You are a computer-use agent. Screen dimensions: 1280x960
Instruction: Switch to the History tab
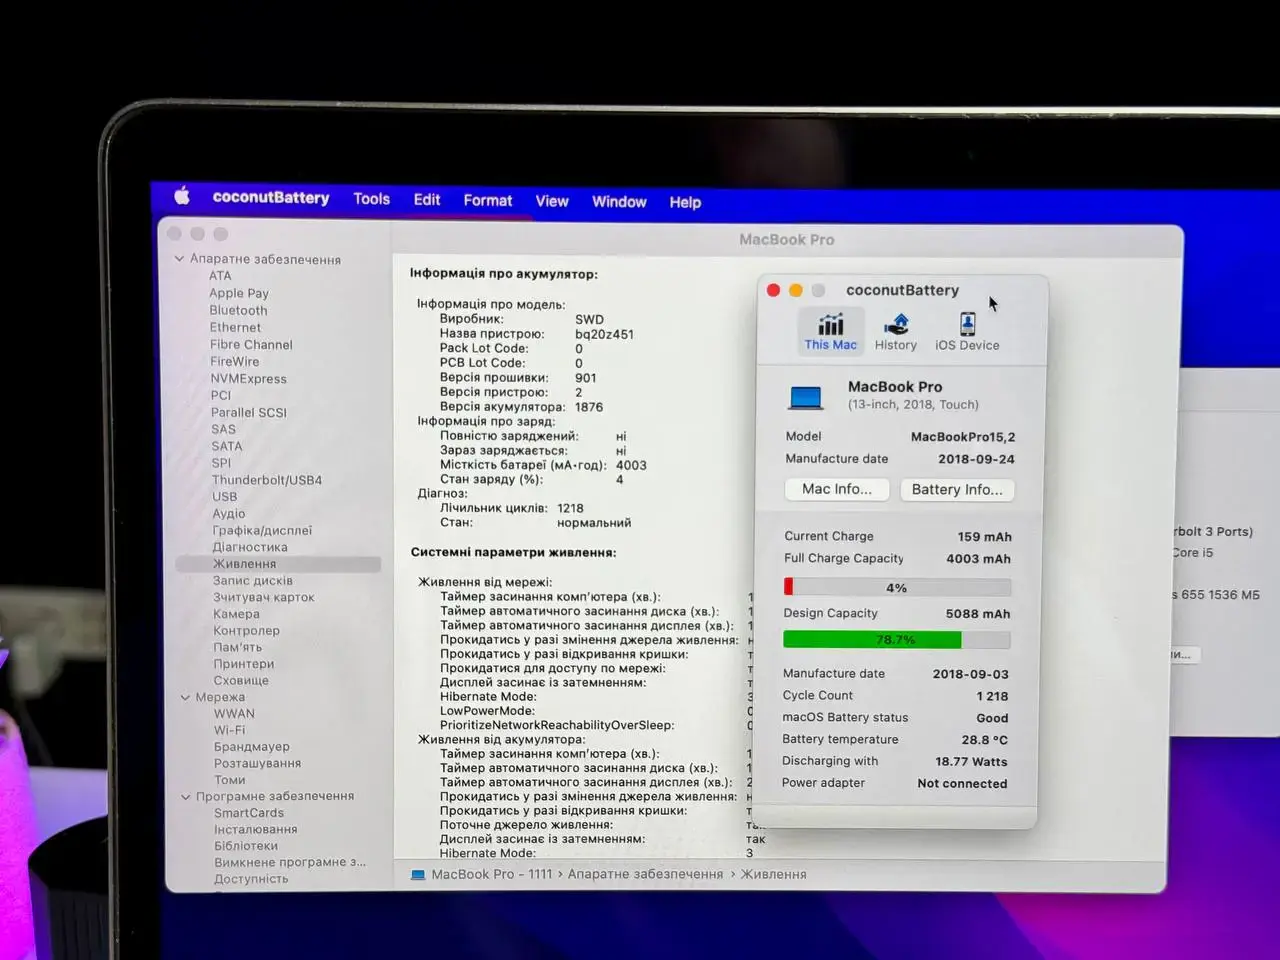tap(896, 332)
